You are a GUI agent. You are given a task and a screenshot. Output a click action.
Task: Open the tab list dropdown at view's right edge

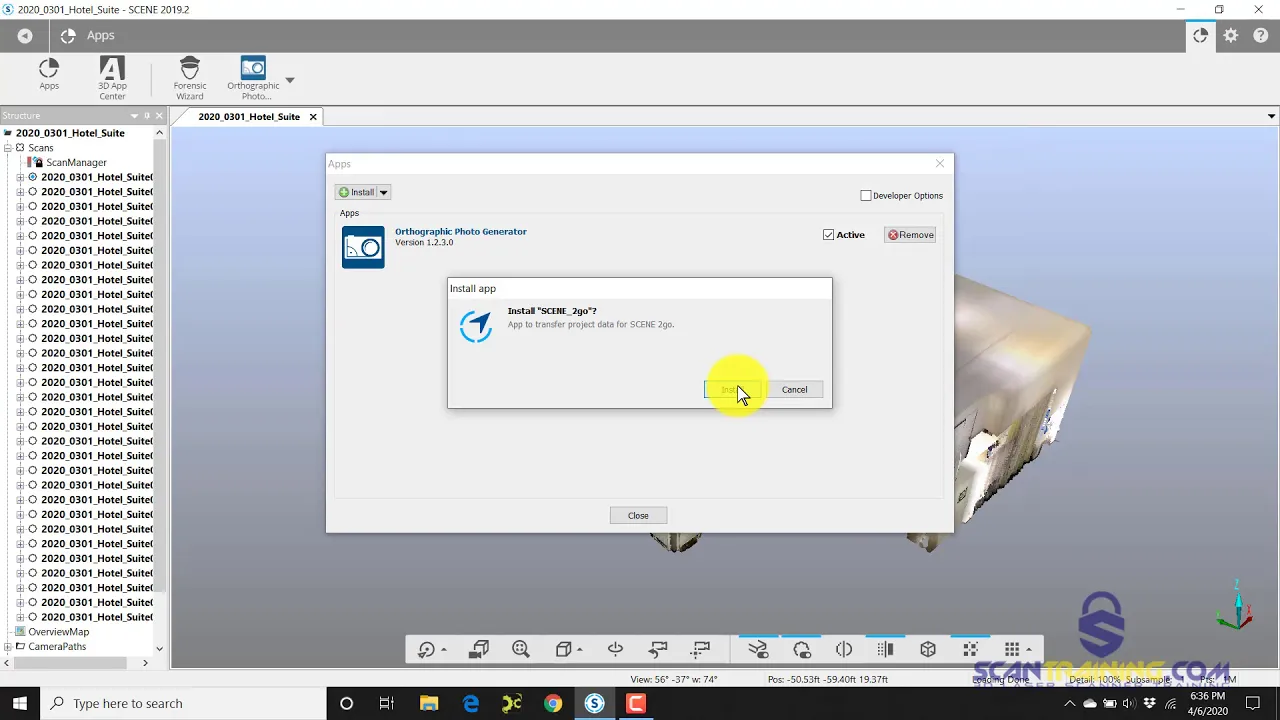1271,117
